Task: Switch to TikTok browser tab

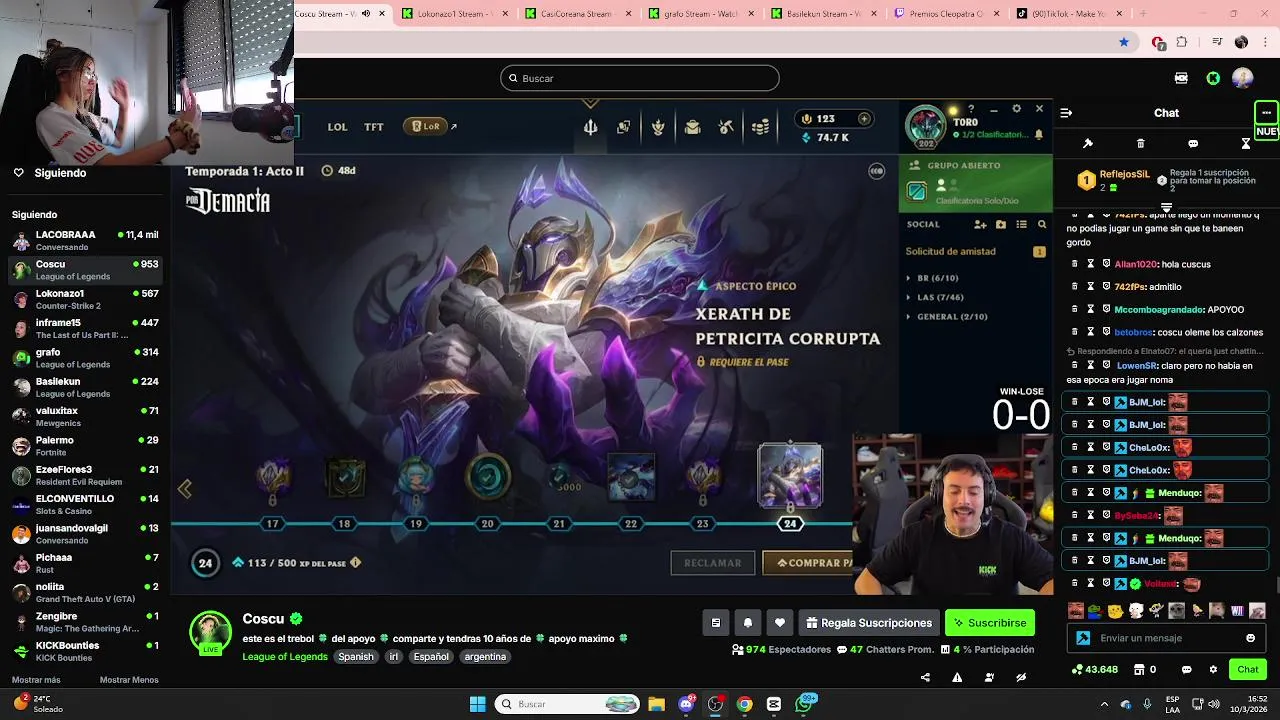Action: [x=1071, y=14]
